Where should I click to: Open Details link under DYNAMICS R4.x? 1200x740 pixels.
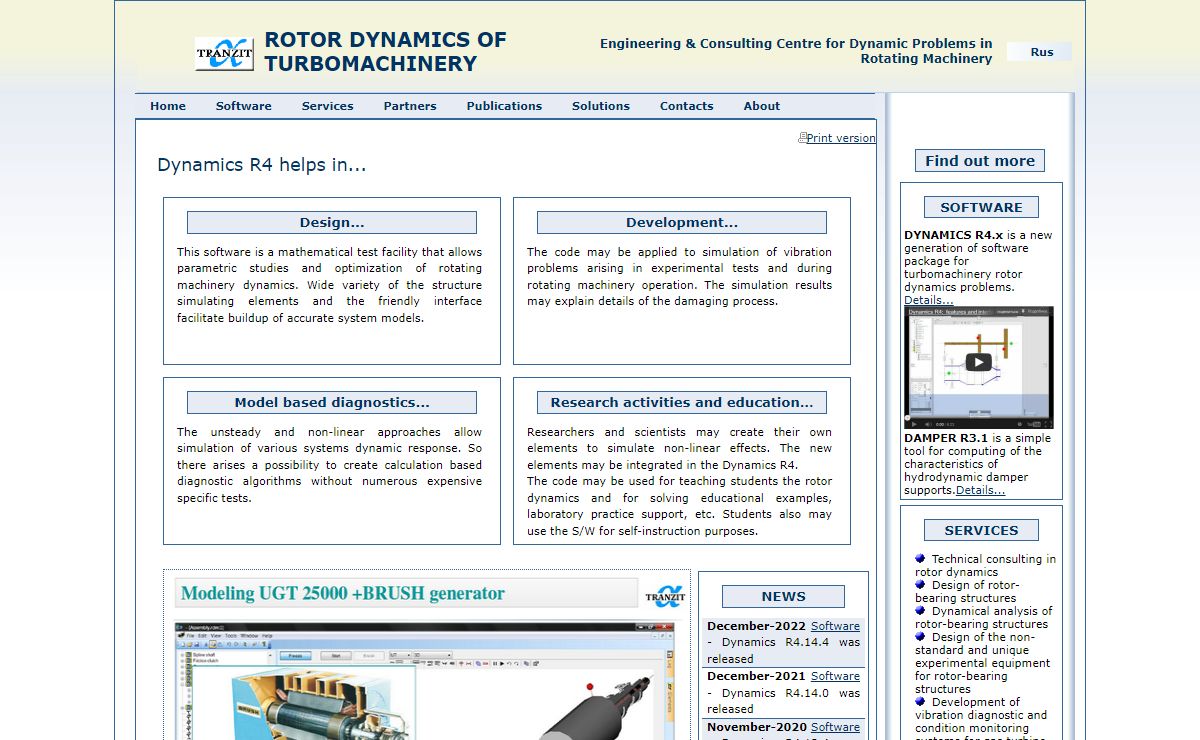(929, 300)
